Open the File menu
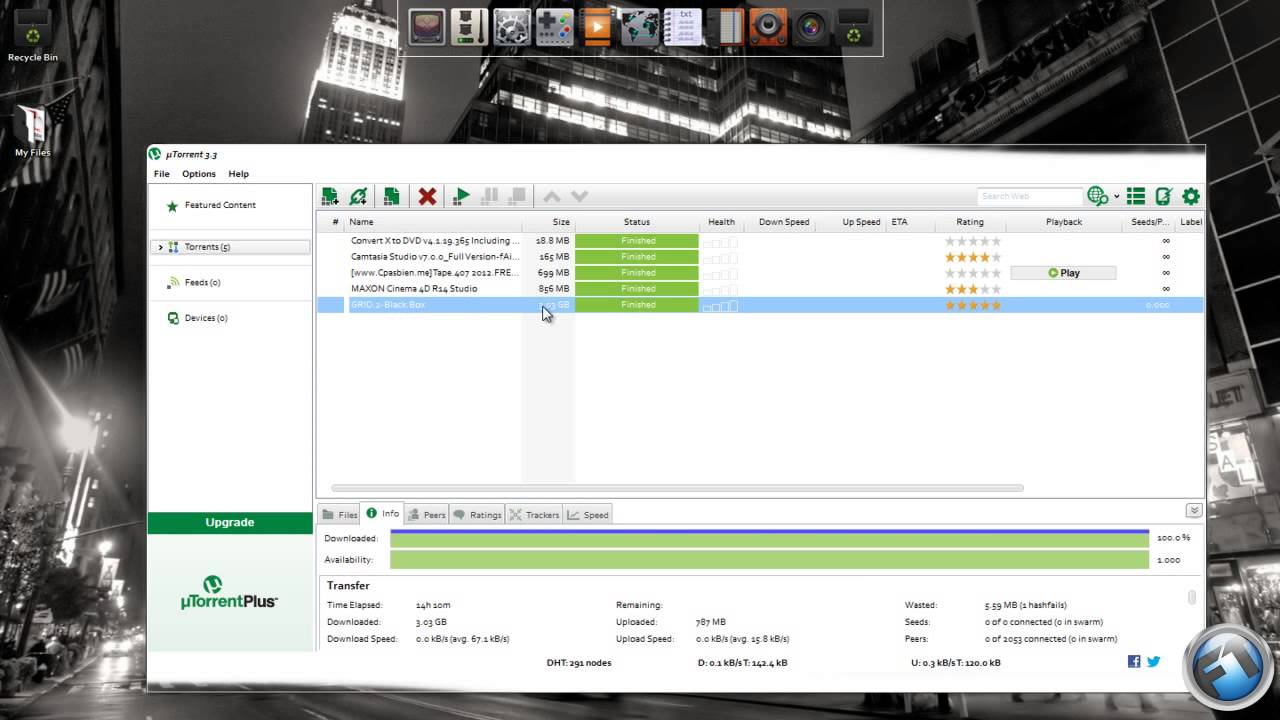The image size is (1280, 720). (161, 174)
